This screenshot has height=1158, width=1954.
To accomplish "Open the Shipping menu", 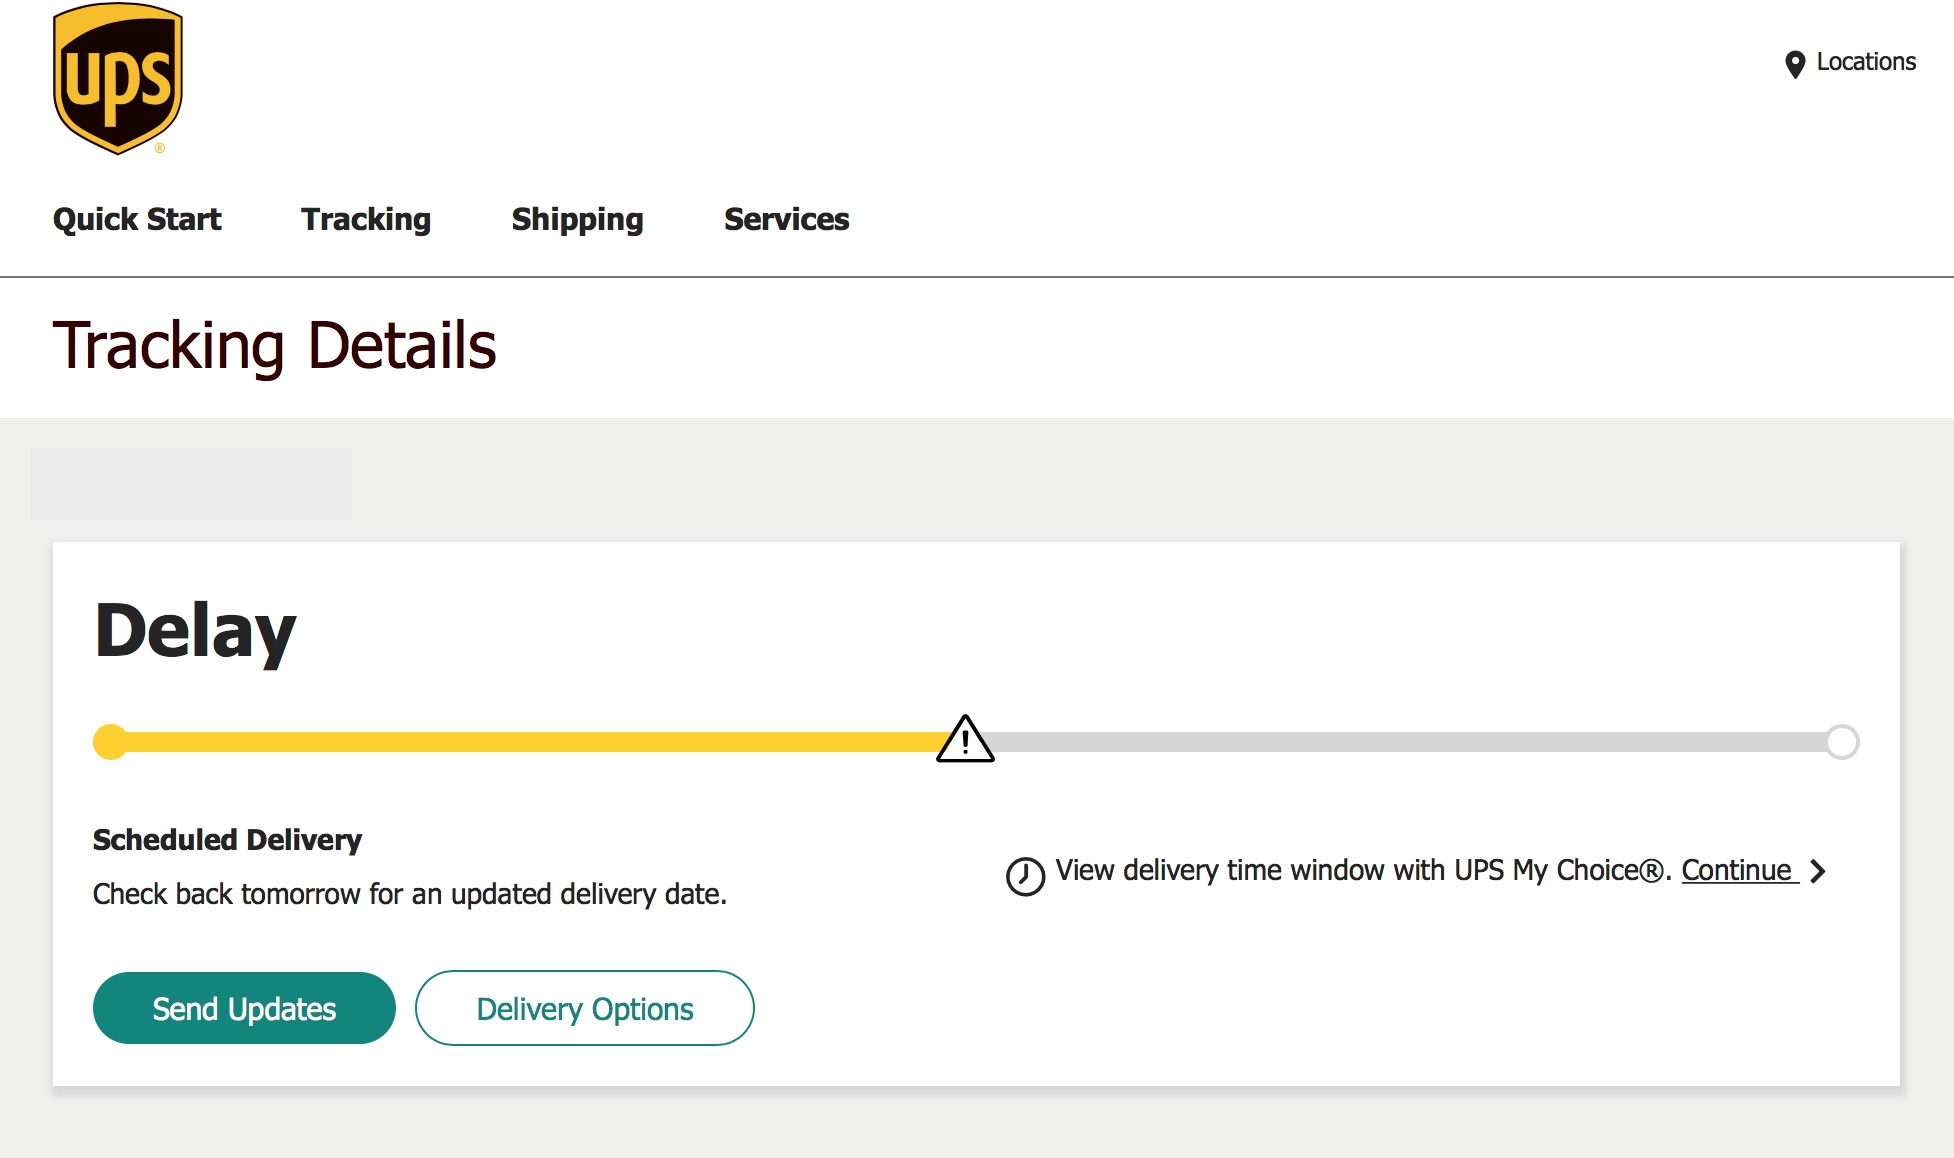I will click(577, 220).
